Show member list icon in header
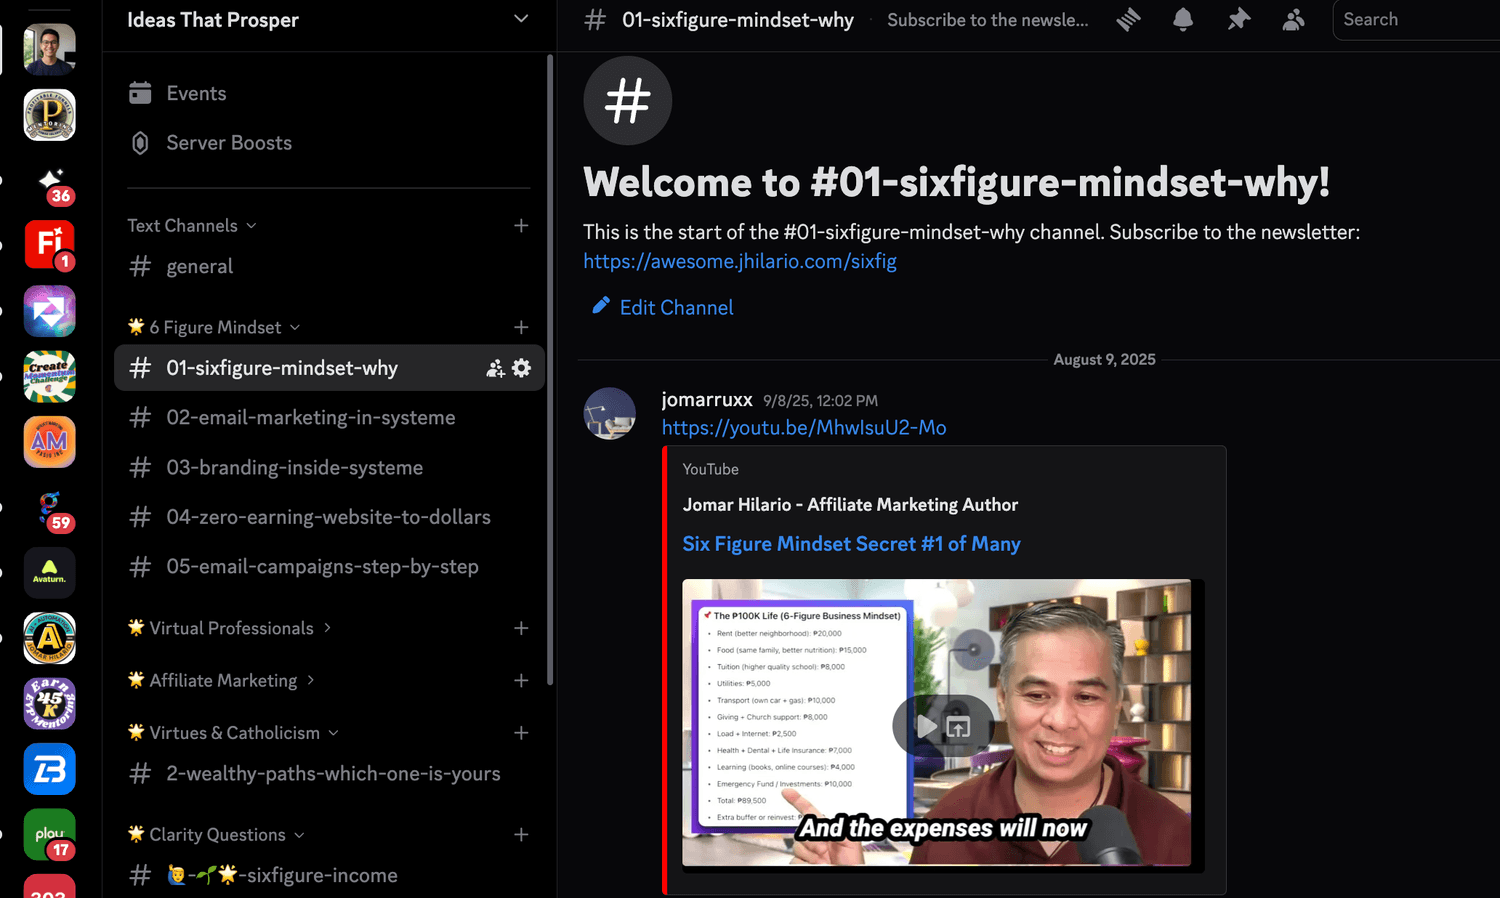 (1293, 19)
